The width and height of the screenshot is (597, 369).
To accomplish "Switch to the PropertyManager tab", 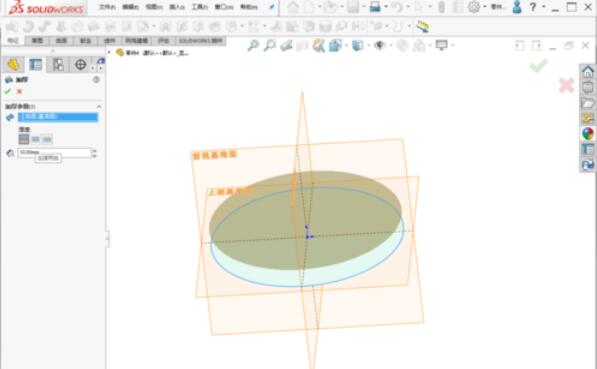I will tap(35, 64).
